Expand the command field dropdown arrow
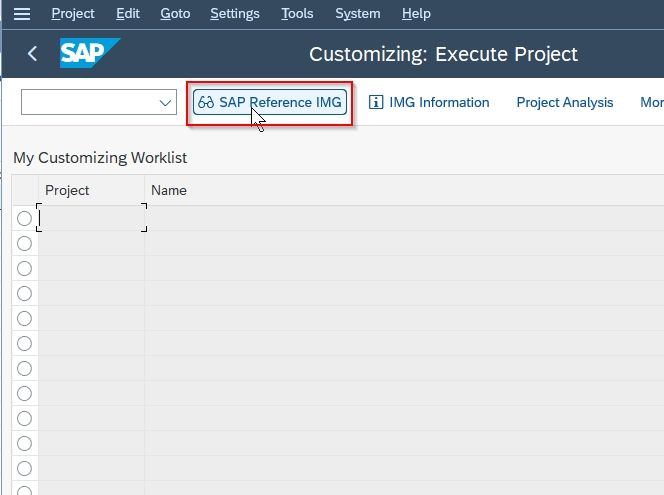 [165, 102]
